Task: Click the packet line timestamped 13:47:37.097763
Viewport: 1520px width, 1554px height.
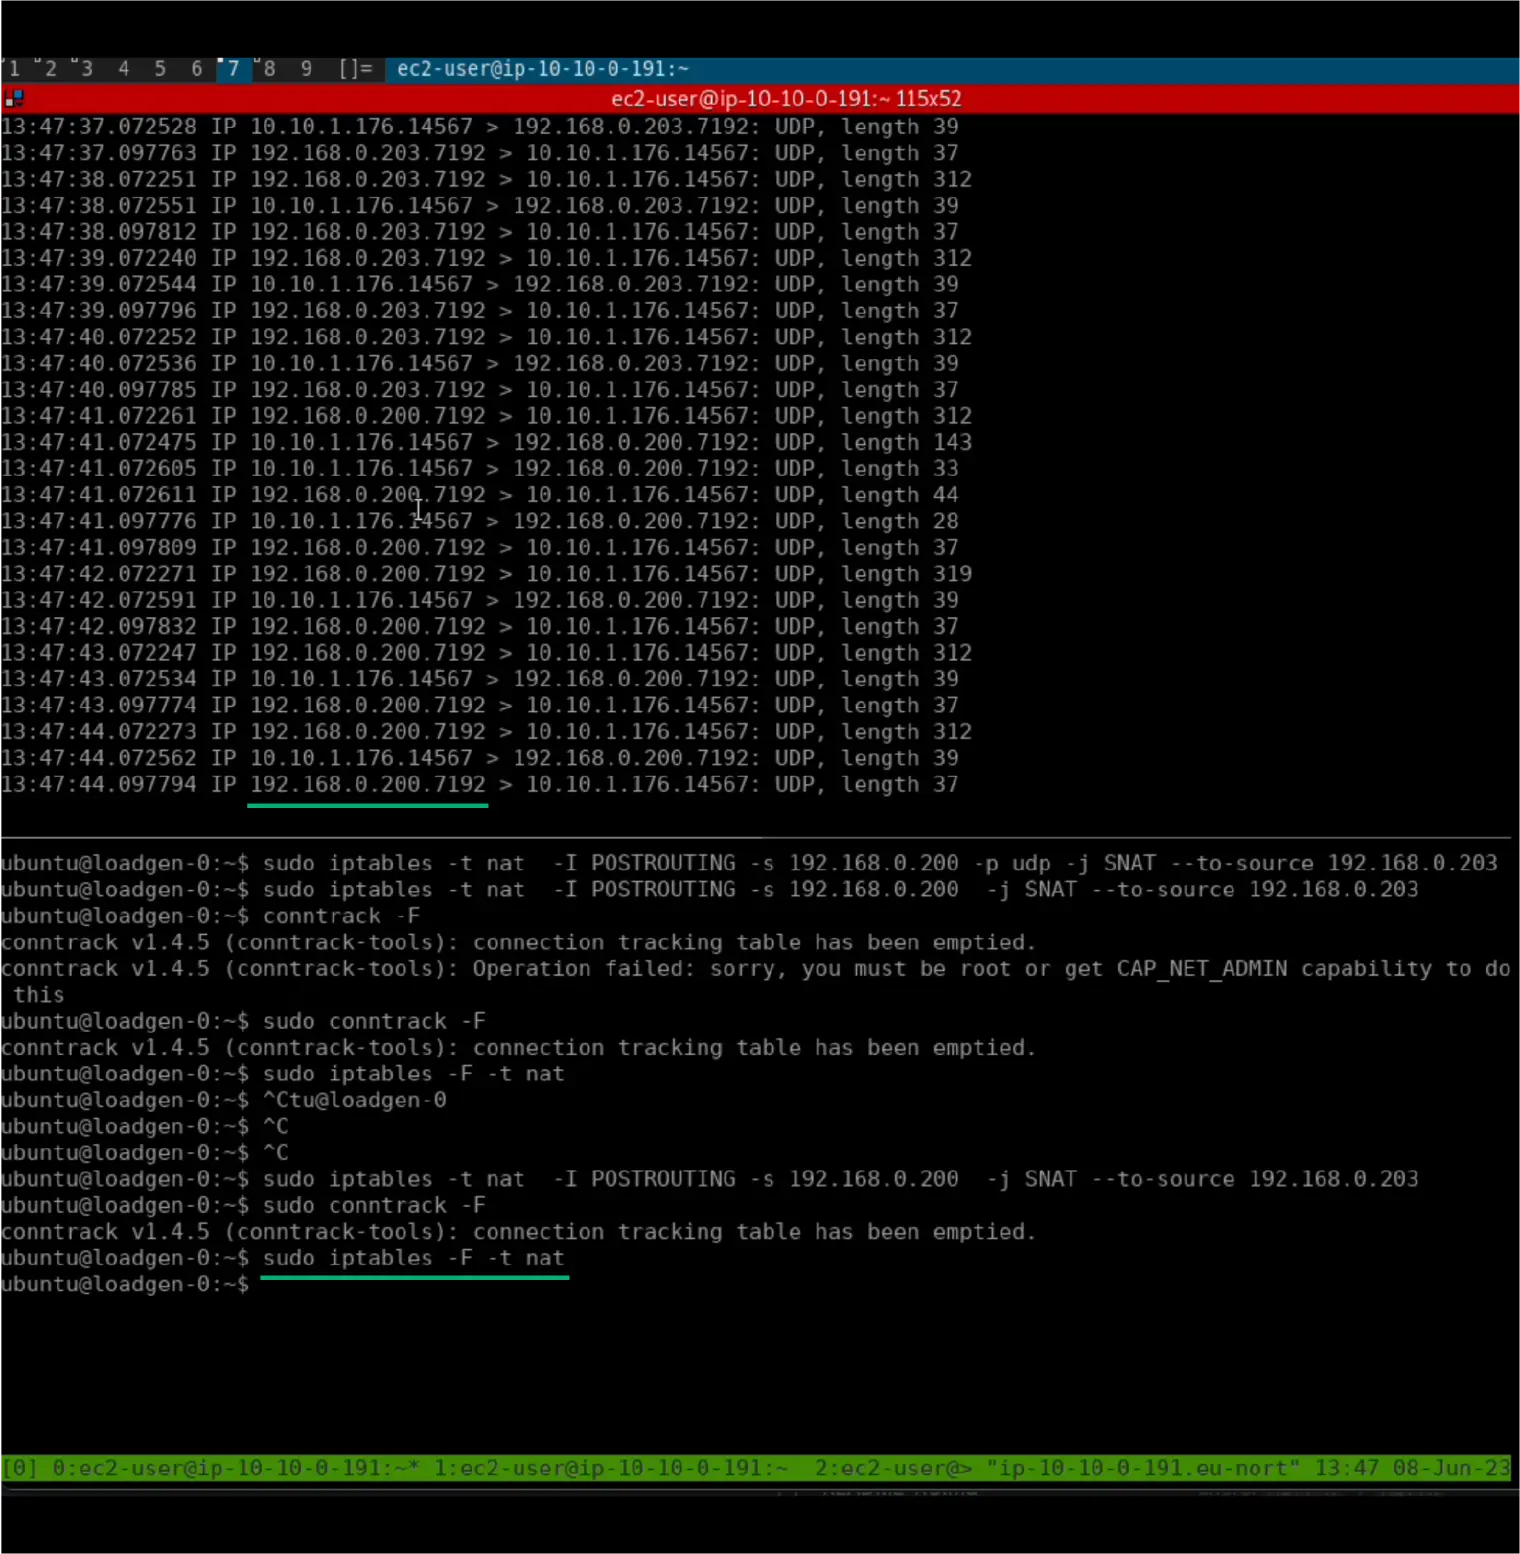Action: [480, 153]
